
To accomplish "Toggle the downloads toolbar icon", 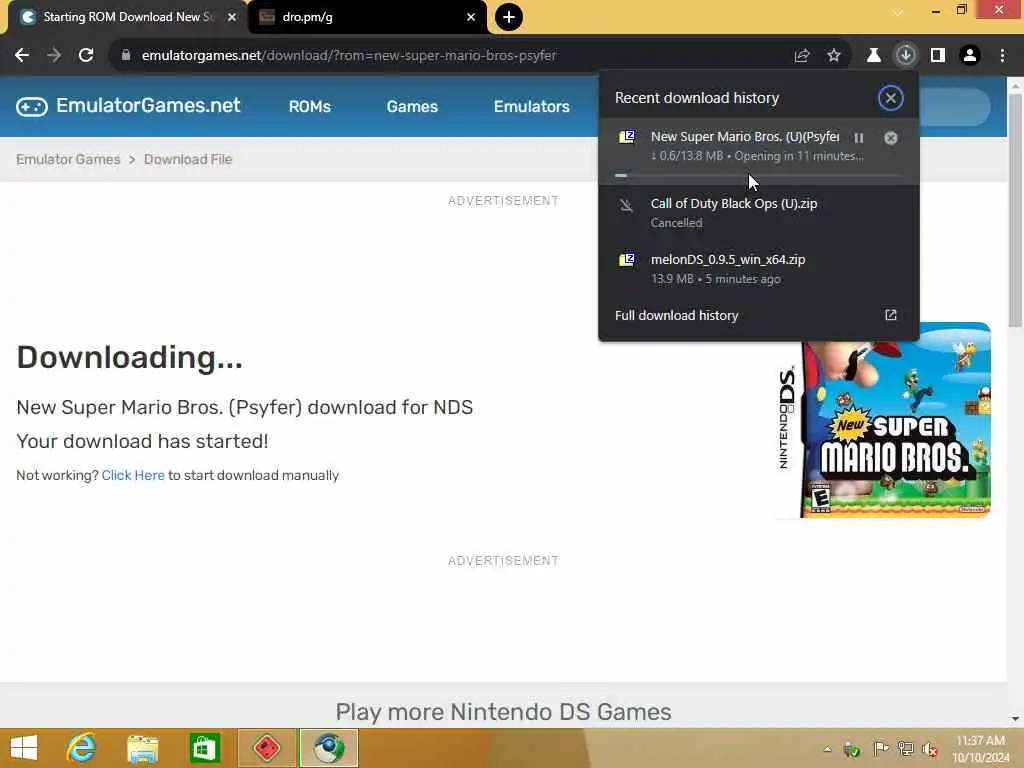I will tap(905, 56).
